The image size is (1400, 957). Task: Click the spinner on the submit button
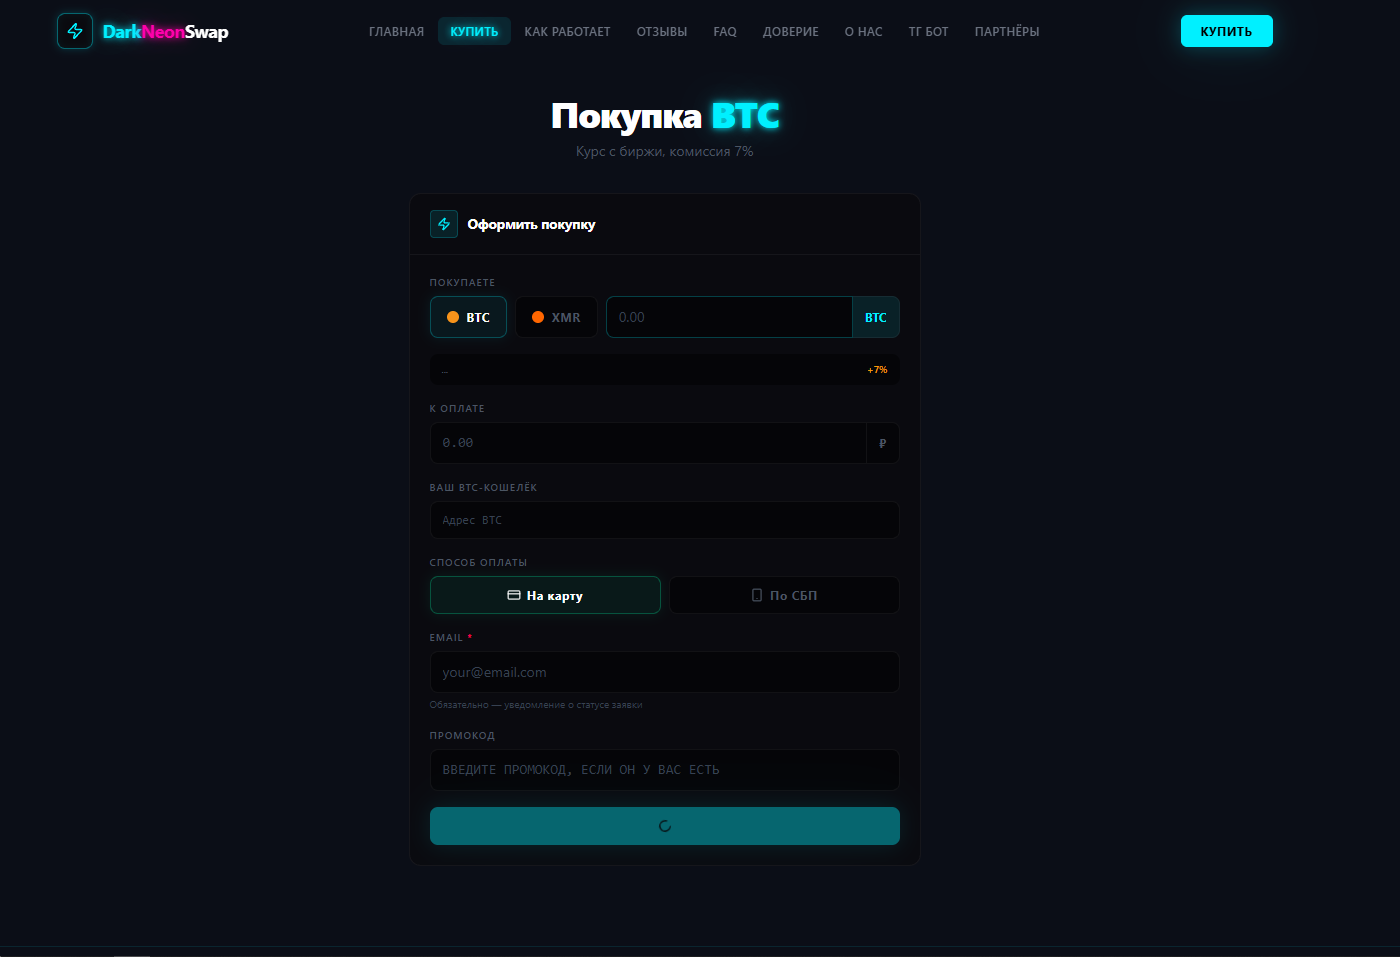click(665, 826)
